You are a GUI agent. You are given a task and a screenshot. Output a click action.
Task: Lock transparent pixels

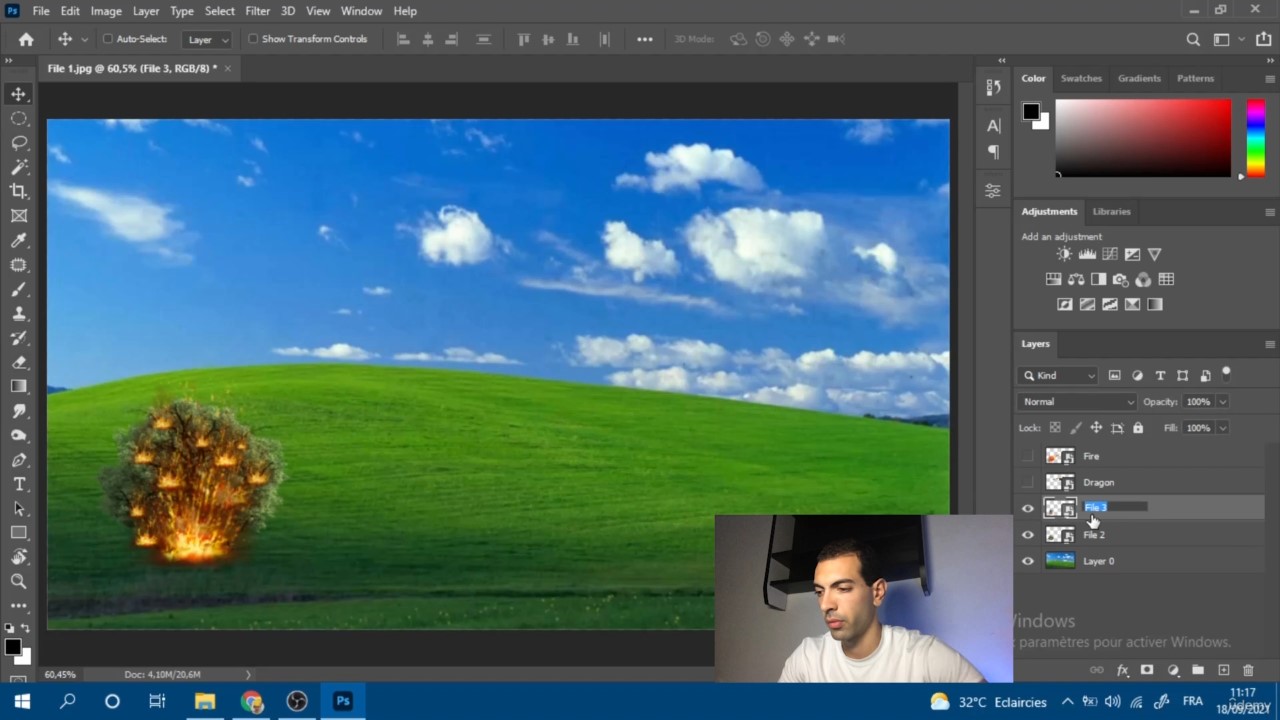coord(1054,428)
